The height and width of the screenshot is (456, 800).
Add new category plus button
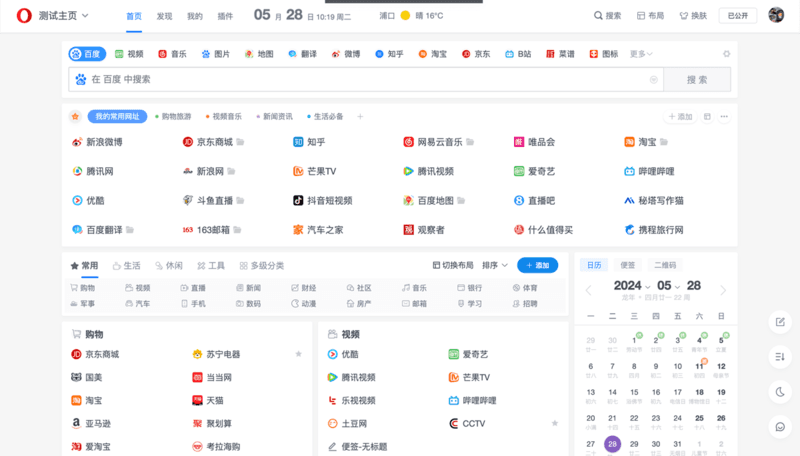pos(360,117)
